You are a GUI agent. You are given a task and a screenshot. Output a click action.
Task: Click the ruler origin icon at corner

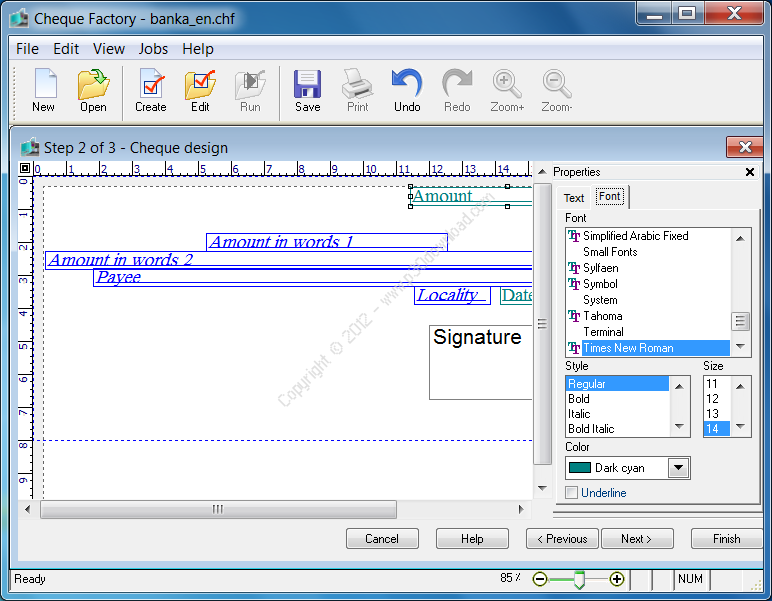coord(25,168)
